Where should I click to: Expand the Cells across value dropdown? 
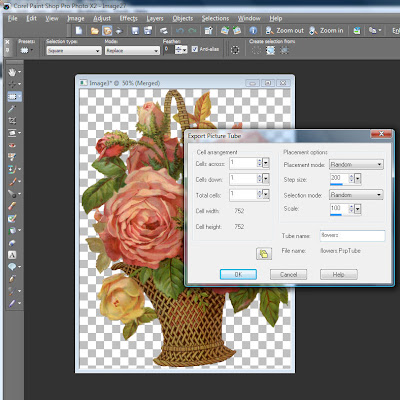tap(266, 163)
